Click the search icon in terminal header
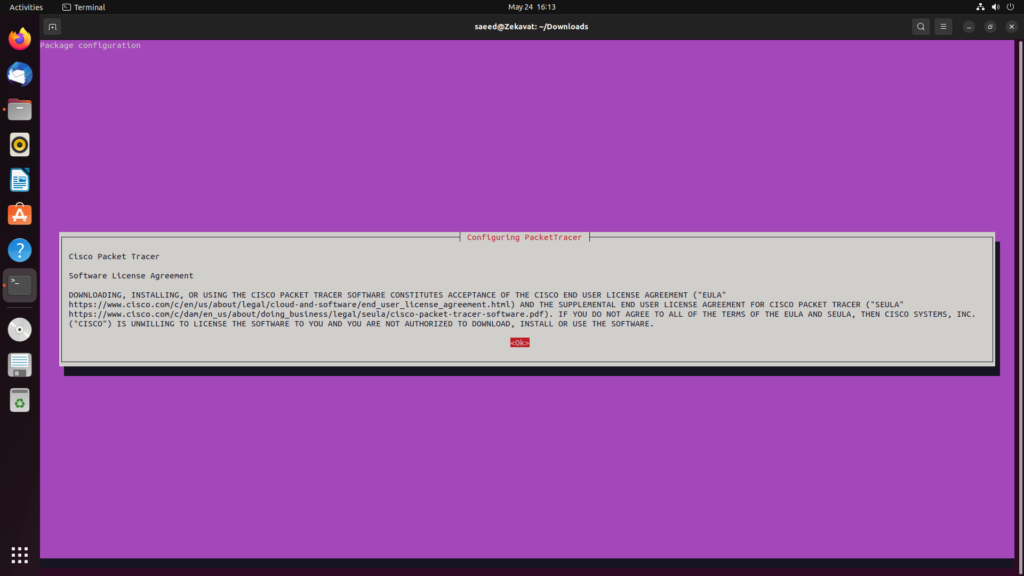1024x576 pixels. pos(921,26)
